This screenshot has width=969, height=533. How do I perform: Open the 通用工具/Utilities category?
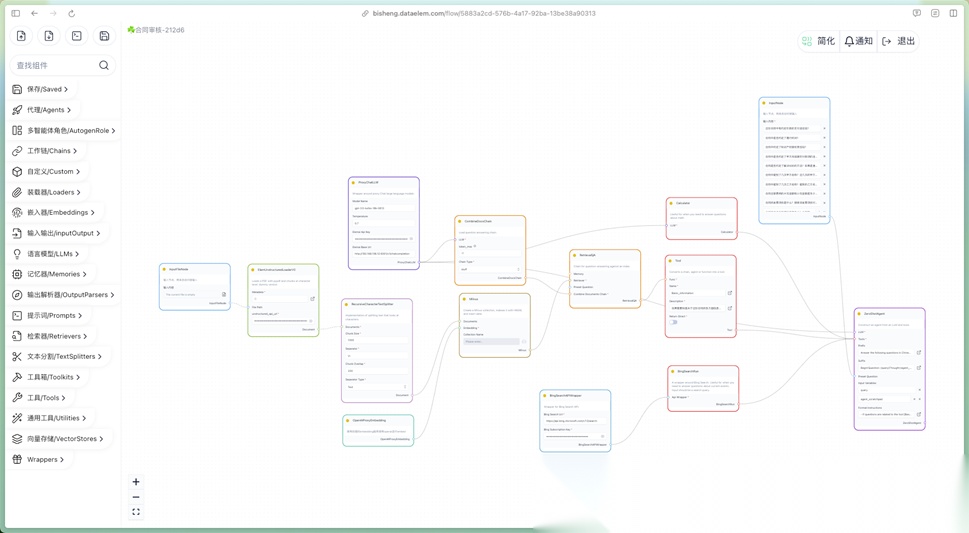click(49, 418)
